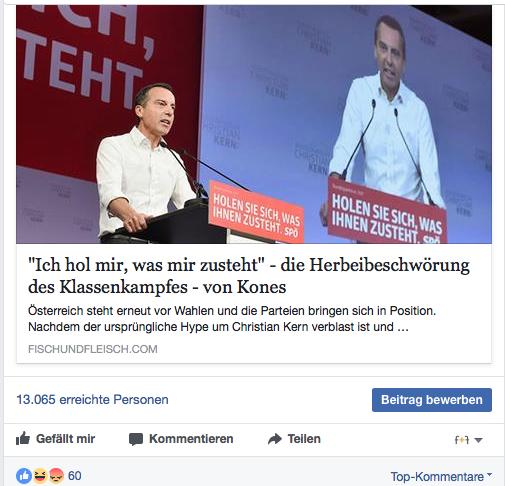Click the share arrow icon
The height and width of the screenshot is (486, 505).
[275, 439]
